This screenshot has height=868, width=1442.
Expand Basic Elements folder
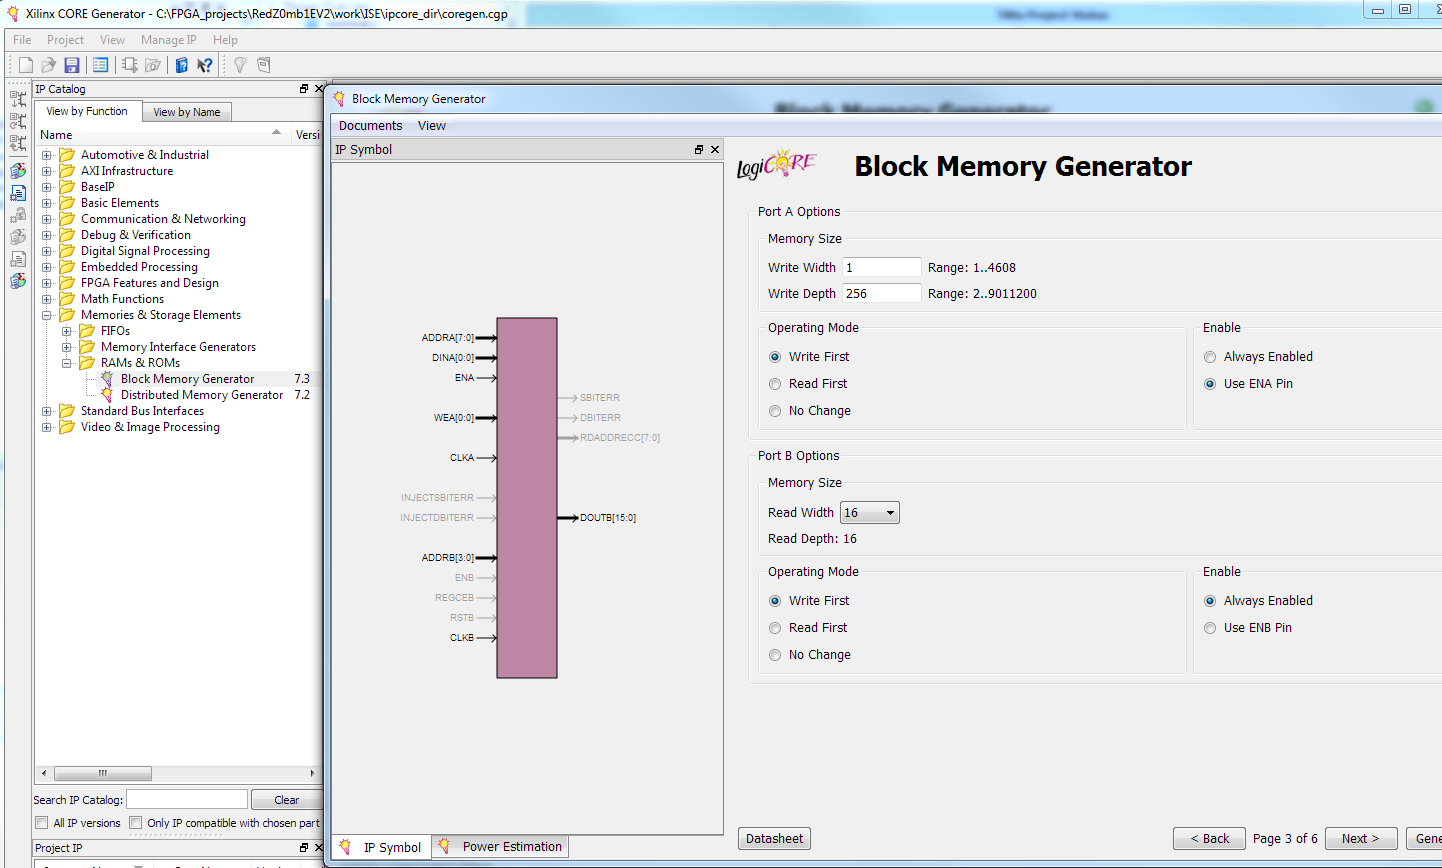(47, 203)
